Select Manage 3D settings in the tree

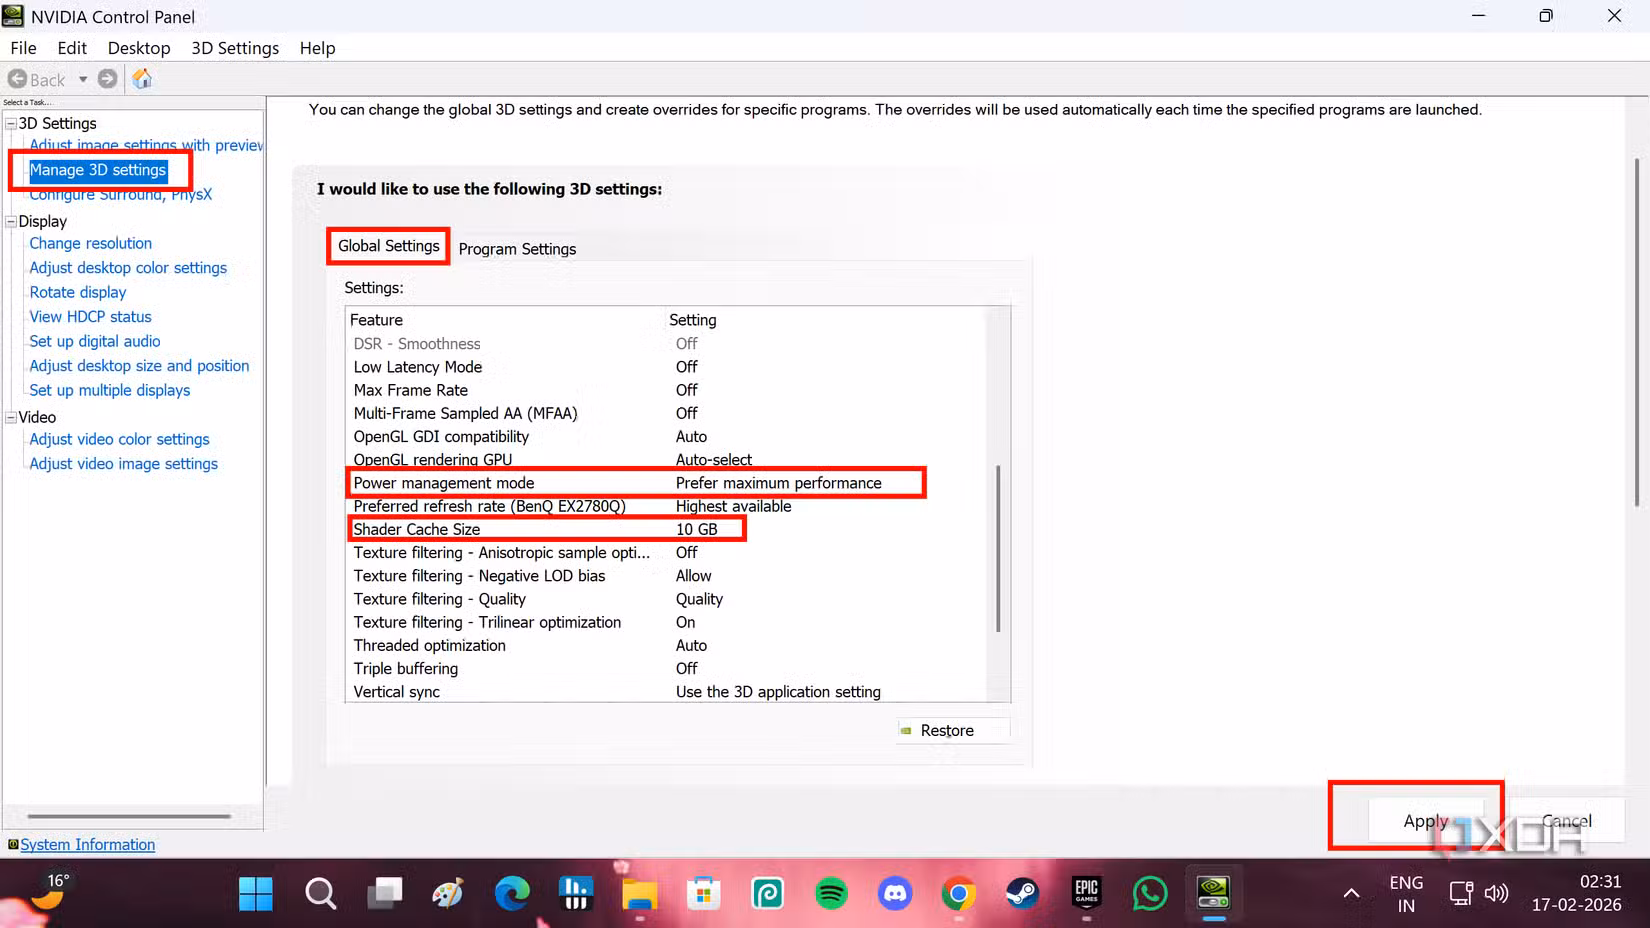click(x=98, y=170)
